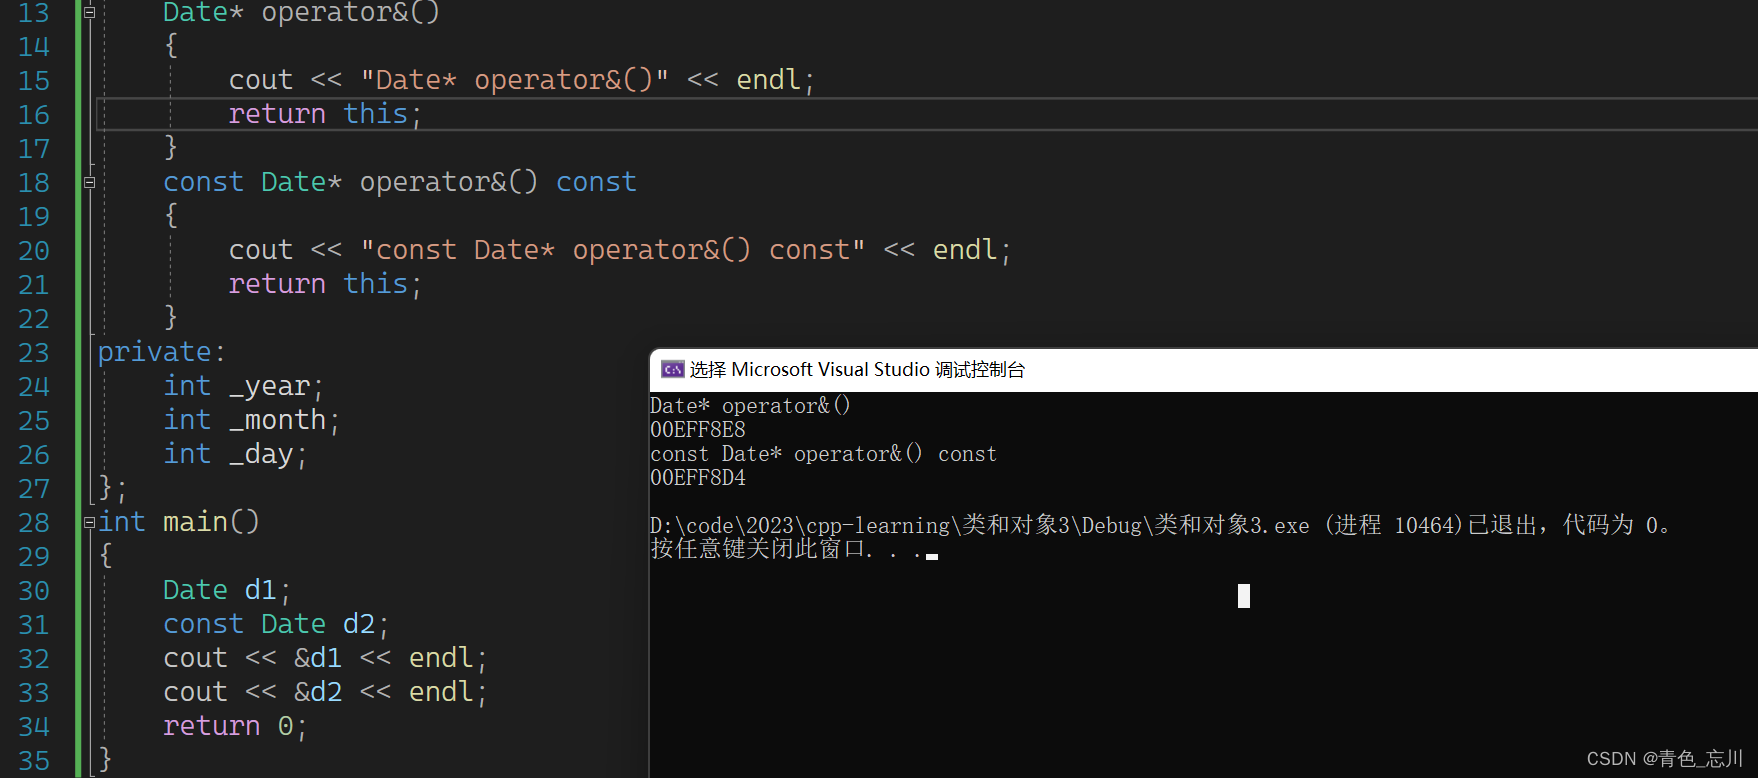Collapse the Date* operator&() function at line 13
Viewport: 1758px width, 778px height.
click(x=89, y=13)
